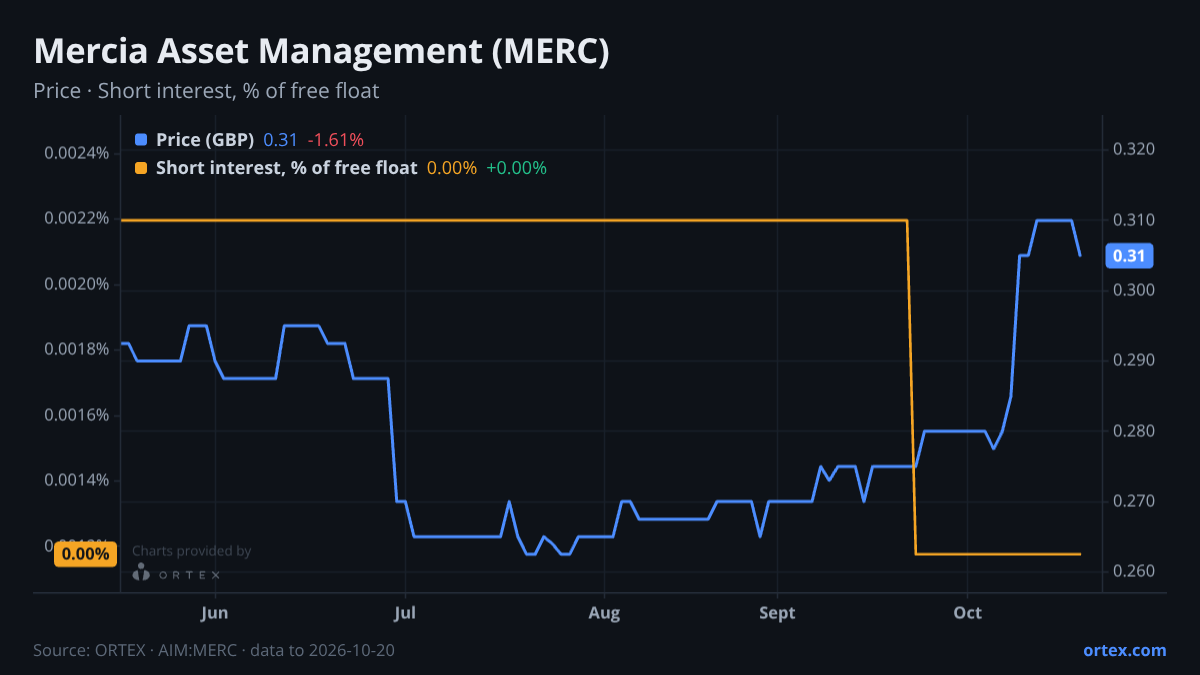Toggle the Price (GBP) legend label

point(205,140)
